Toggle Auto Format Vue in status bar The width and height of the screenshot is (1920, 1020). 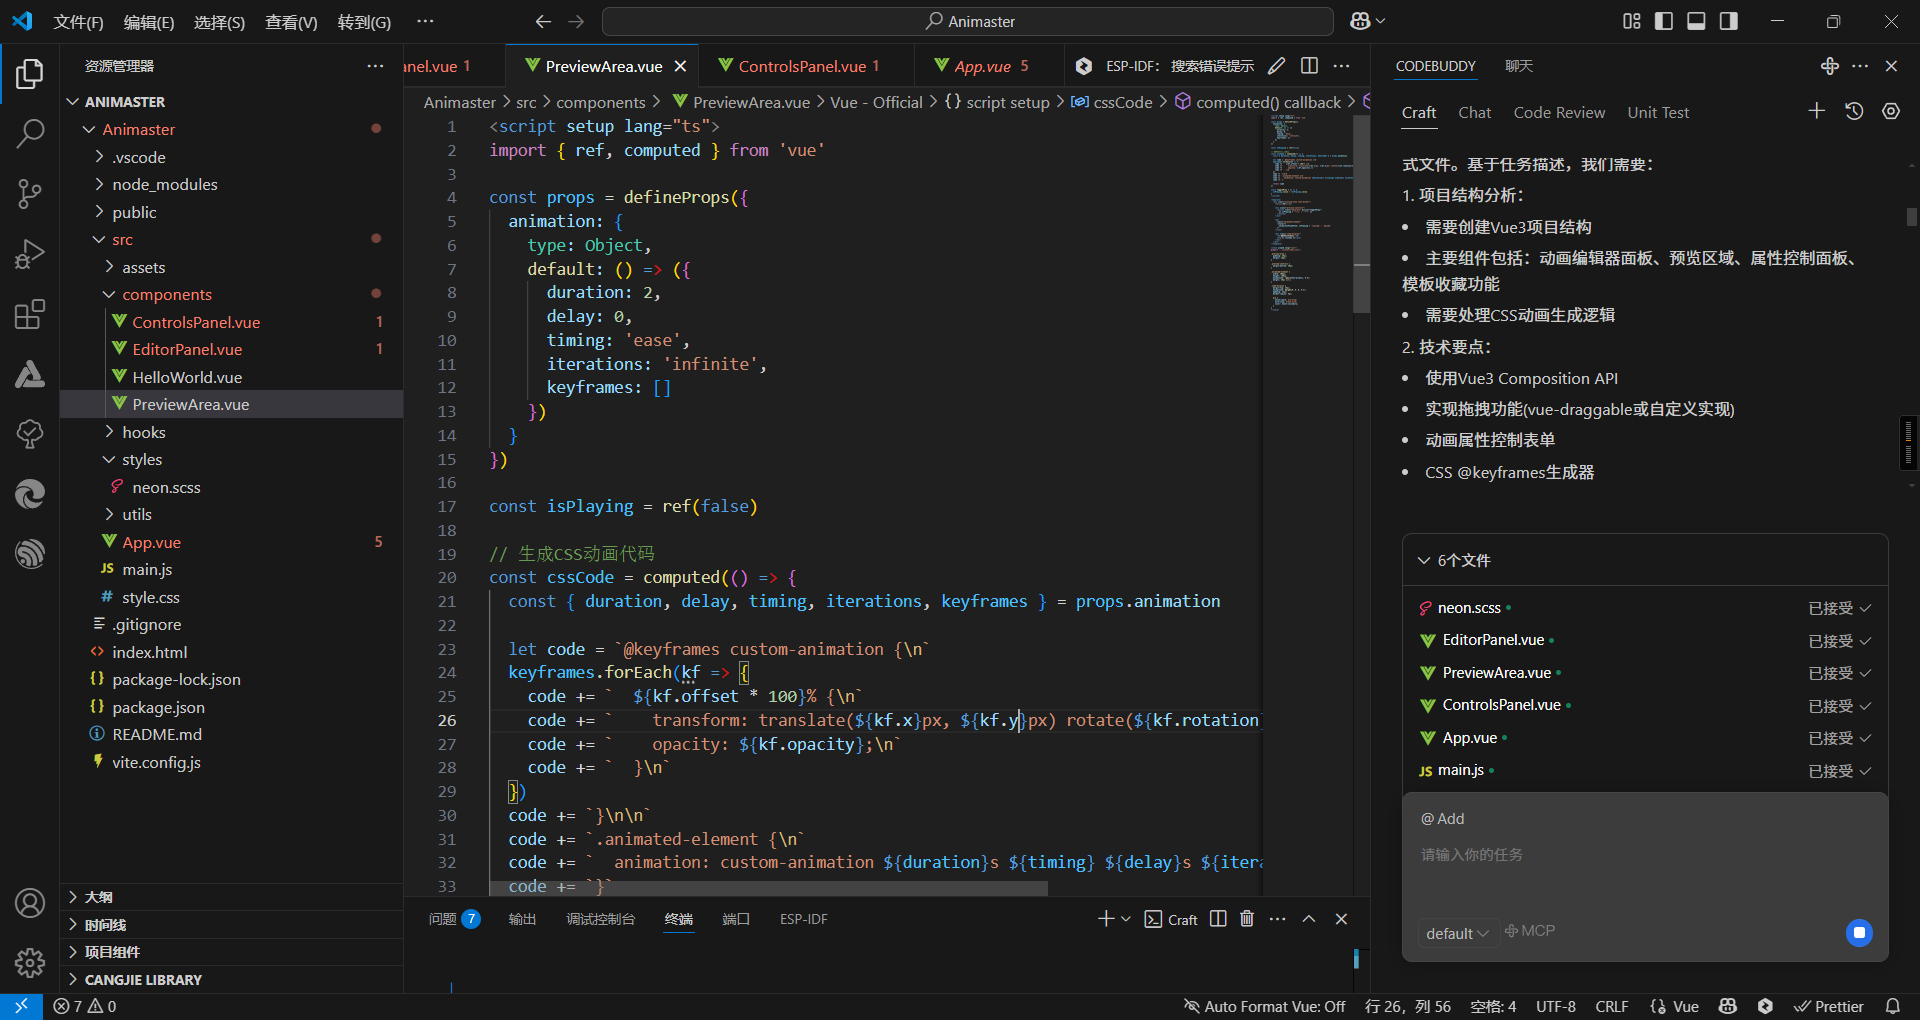click(x=1264, y=1006)
